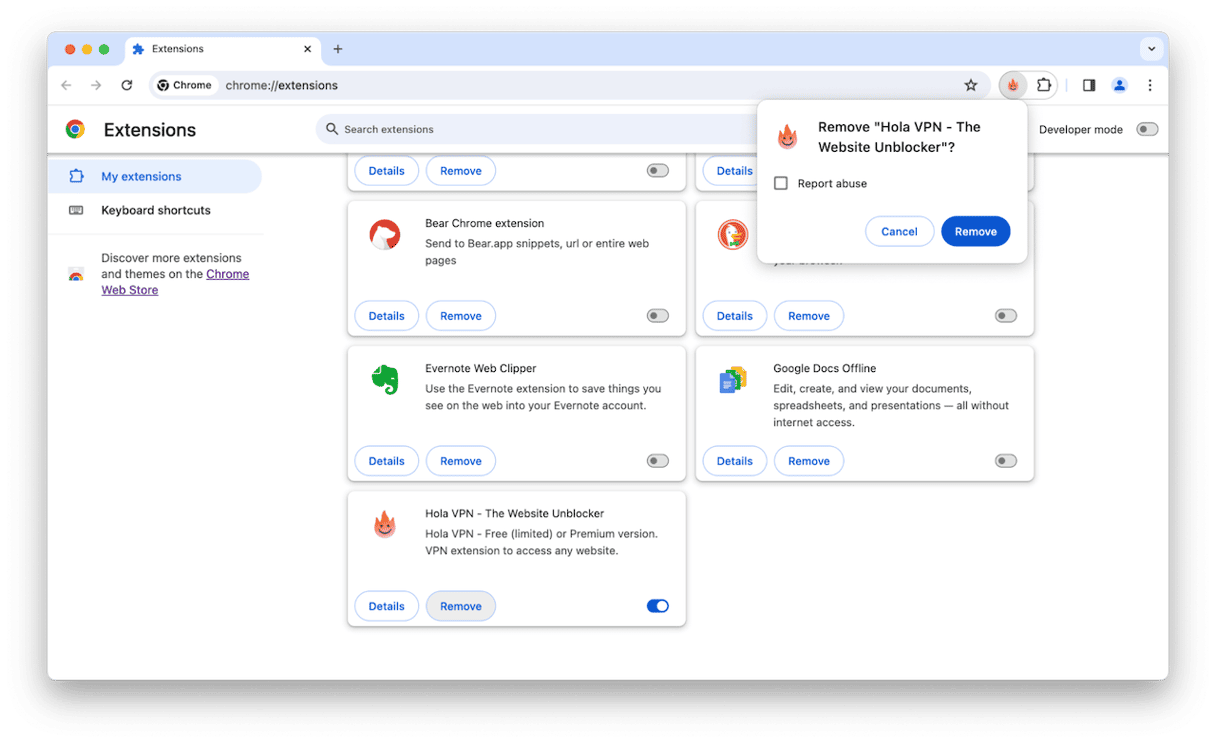
Task: Open Keyboard shortcuts in sidebar
Action: [155, 210]
